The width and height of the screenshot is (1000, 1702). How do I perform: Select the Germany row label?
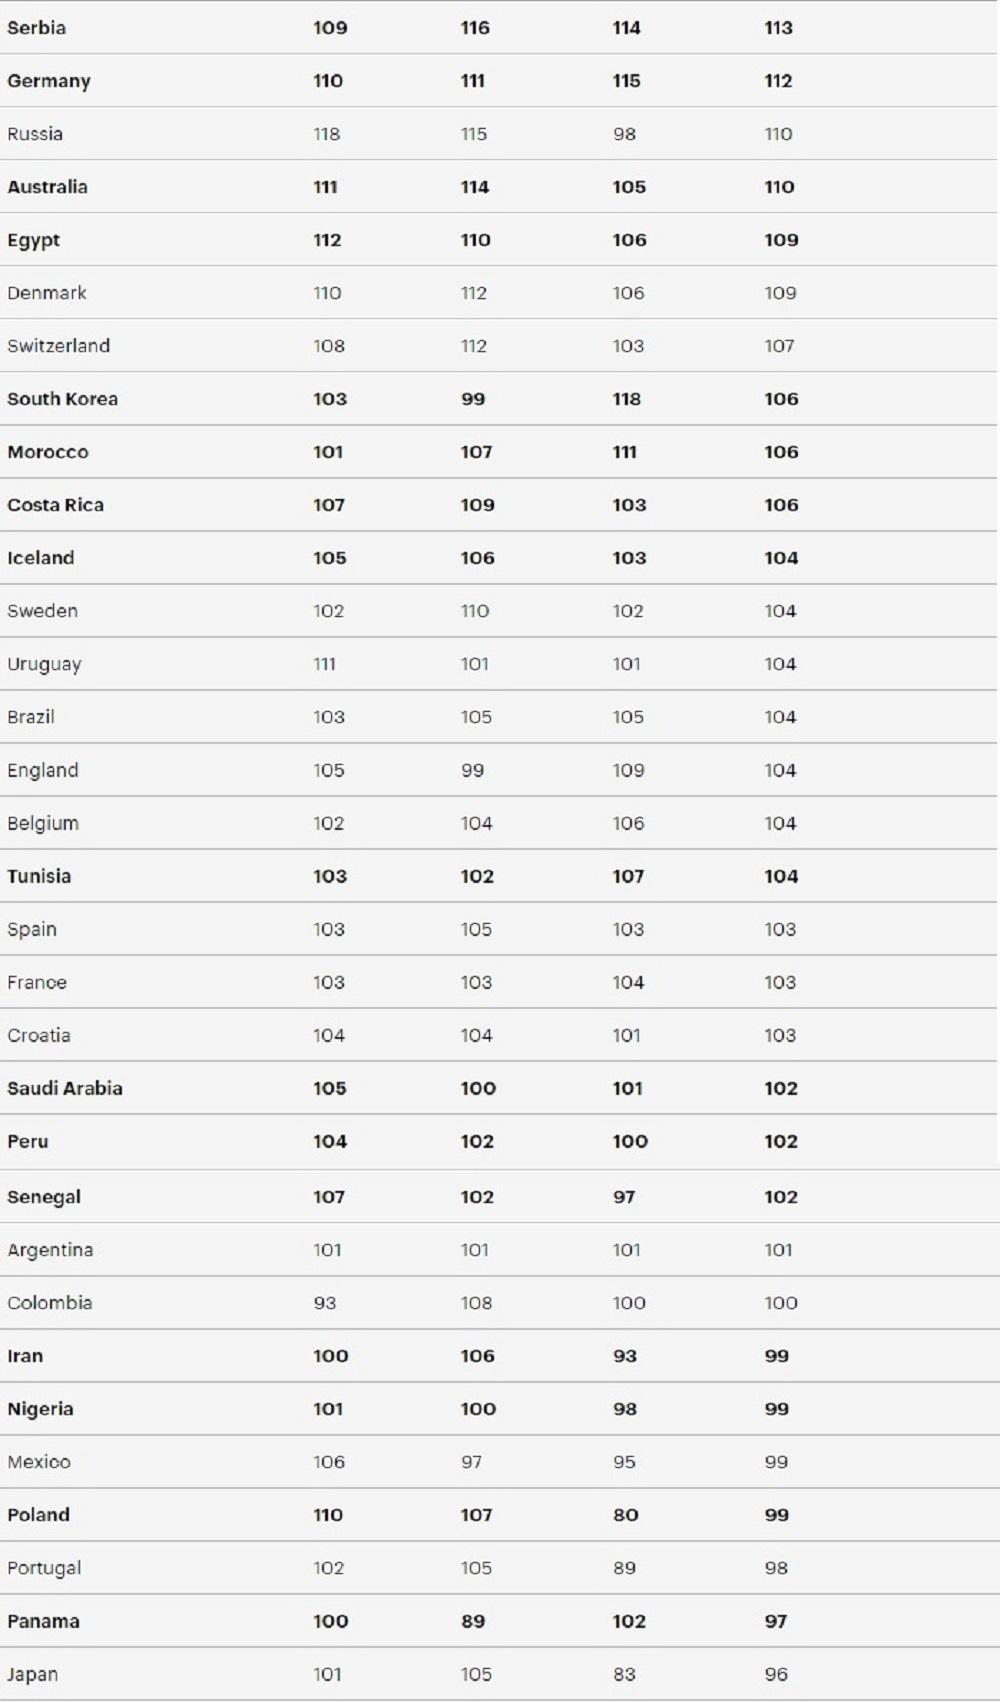click(x=49, y=81)
